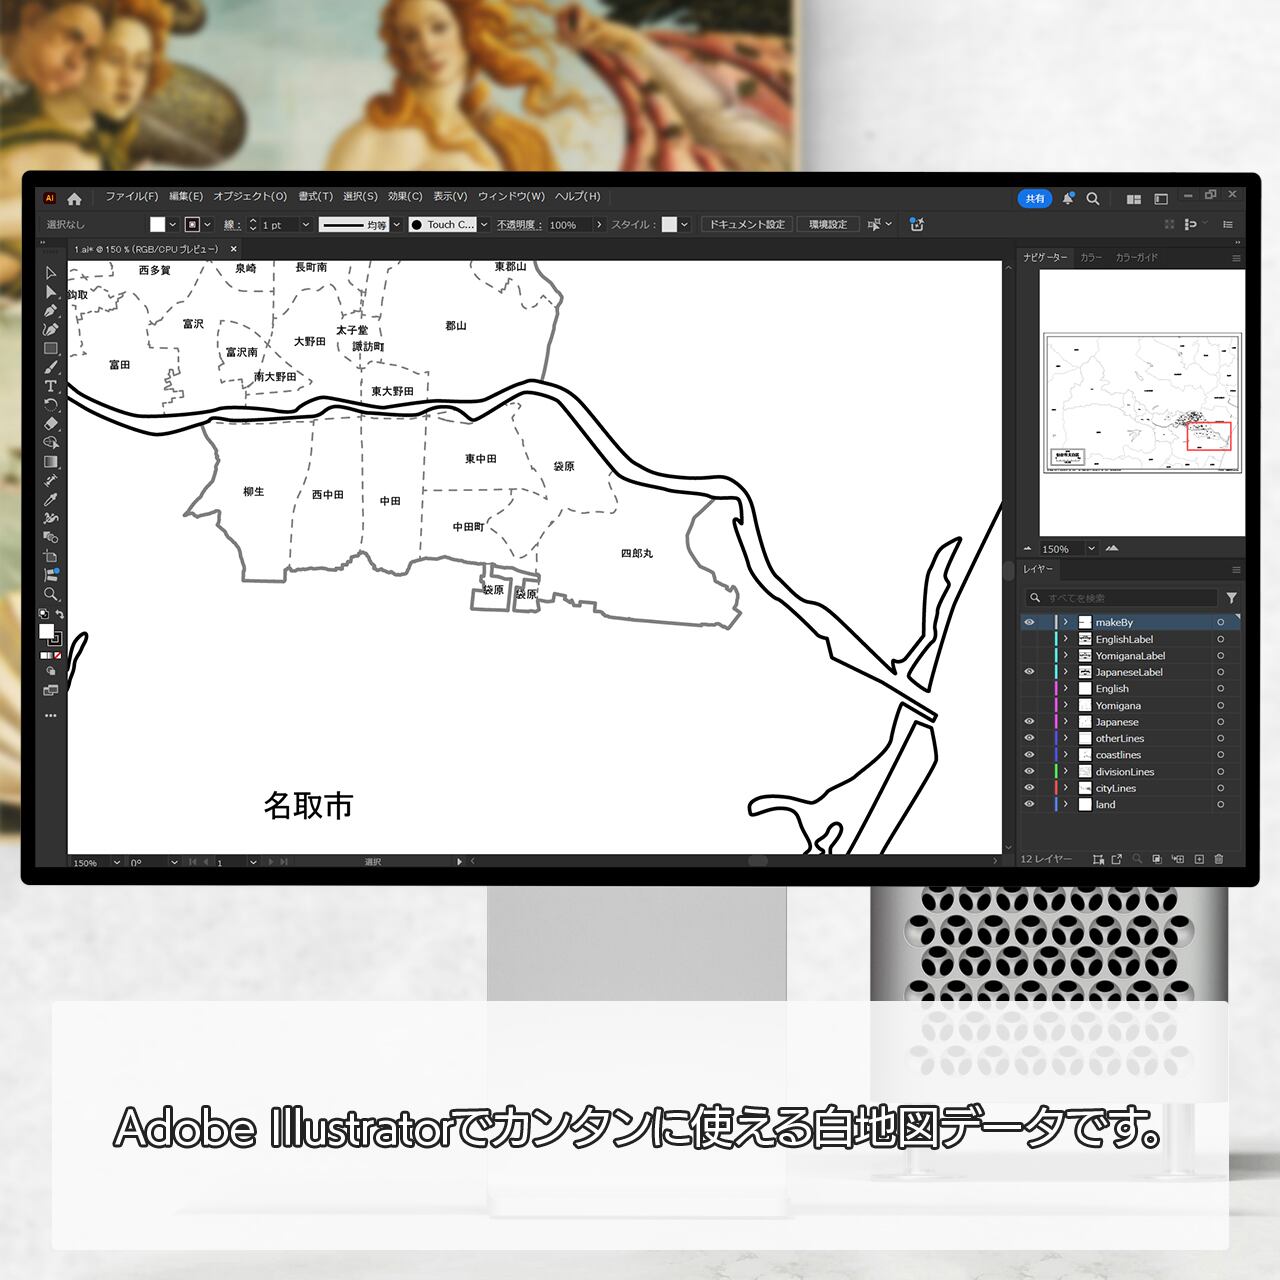Select the Gradient tool
Image resolution: width=1280 pixels, height=1280 pixels.
[51, 462]
